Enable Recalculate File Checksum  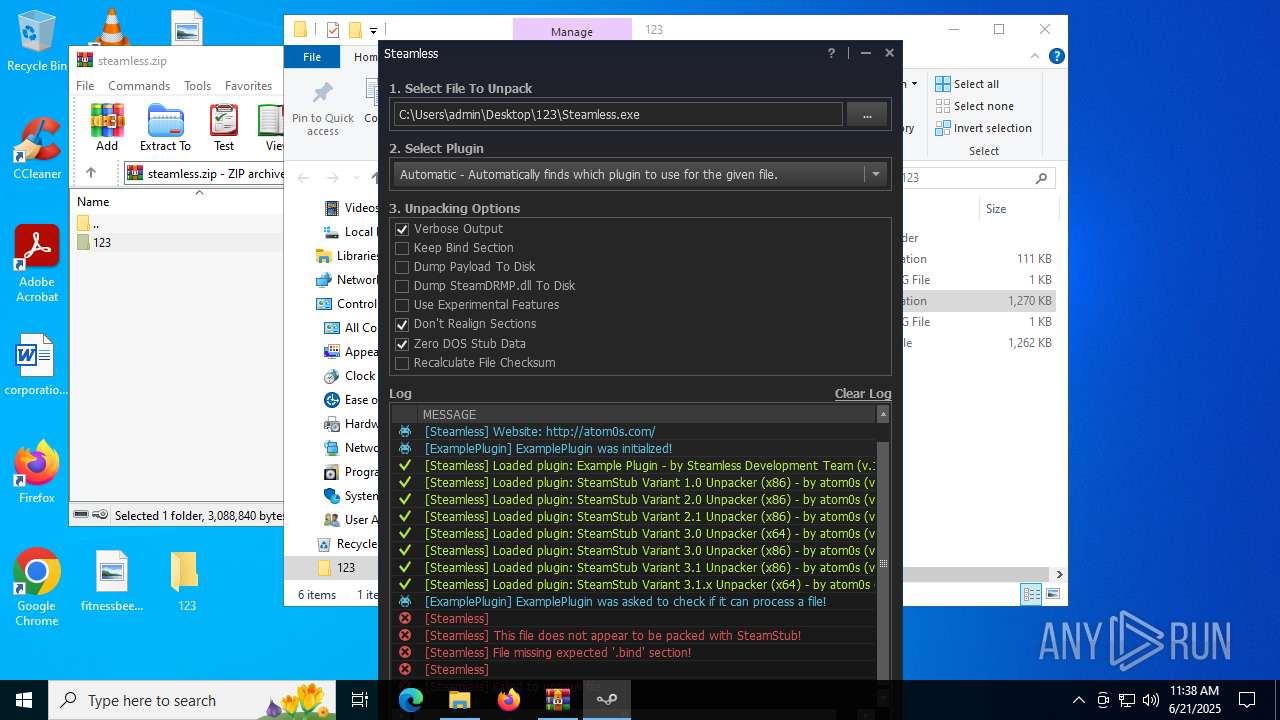pyautogui.click(x=402, y=363)
